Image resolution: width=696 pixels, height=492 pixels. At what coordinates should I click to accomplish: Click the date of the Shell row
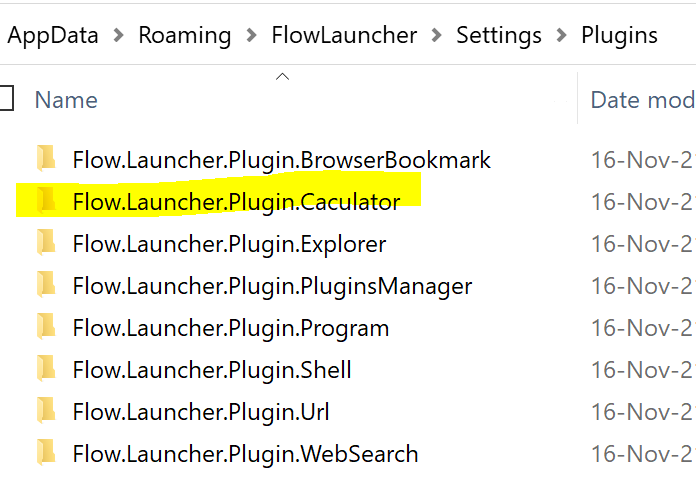pyautogui.click(x=643, y=370)
